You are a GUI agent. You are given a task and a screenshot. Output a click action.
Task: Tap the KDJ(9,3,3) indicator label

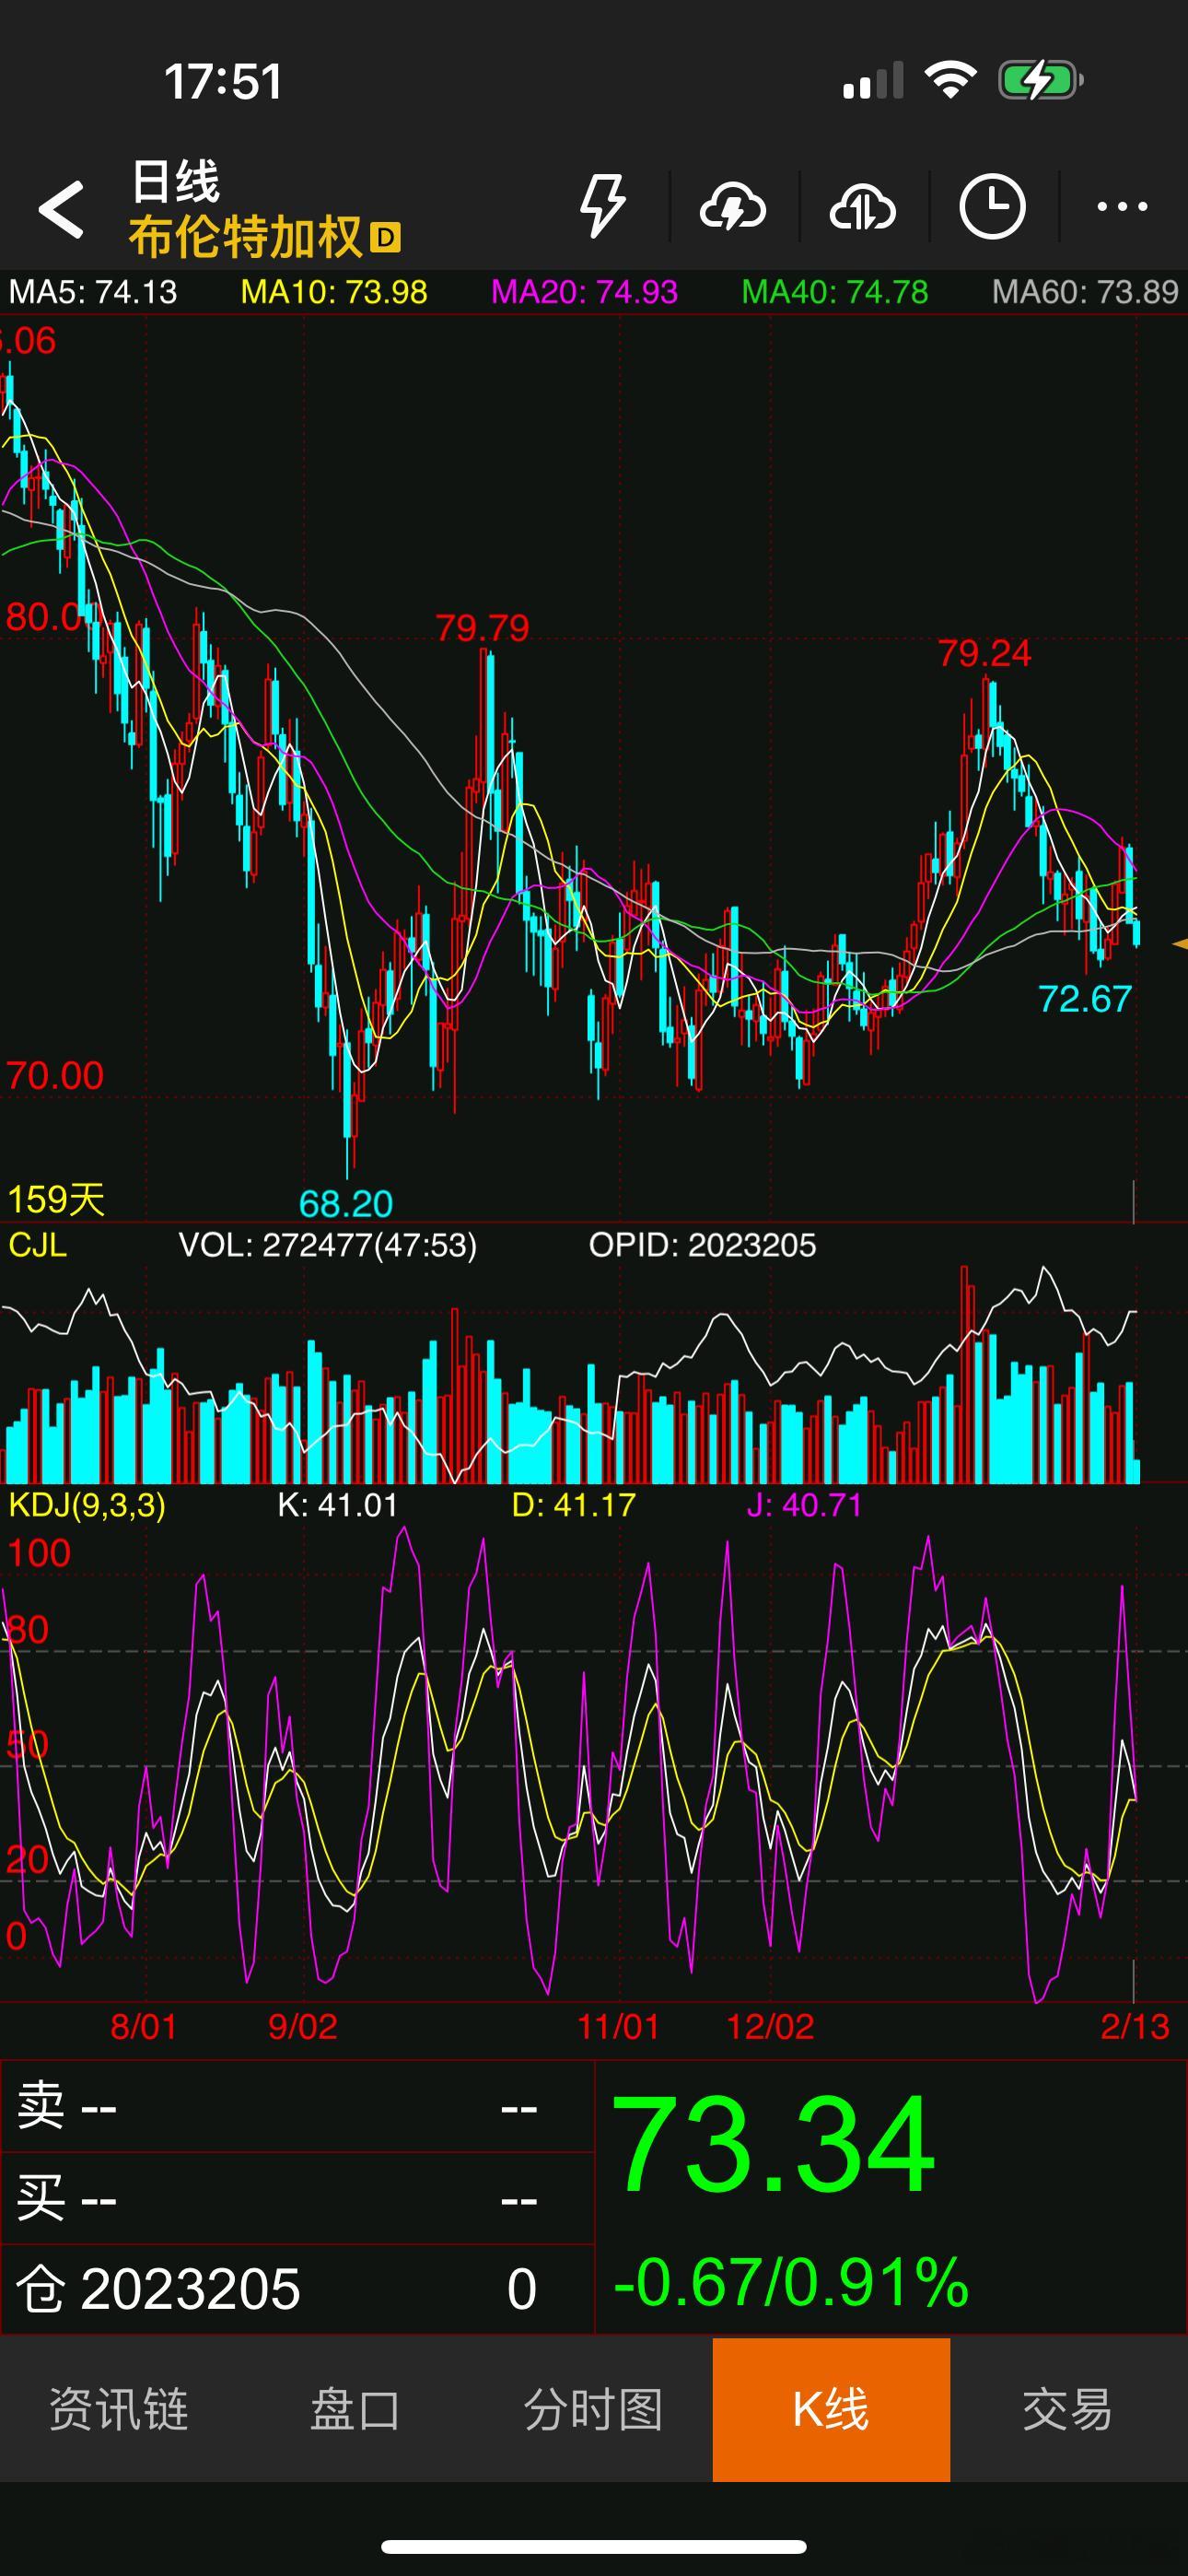point(87,1505)
